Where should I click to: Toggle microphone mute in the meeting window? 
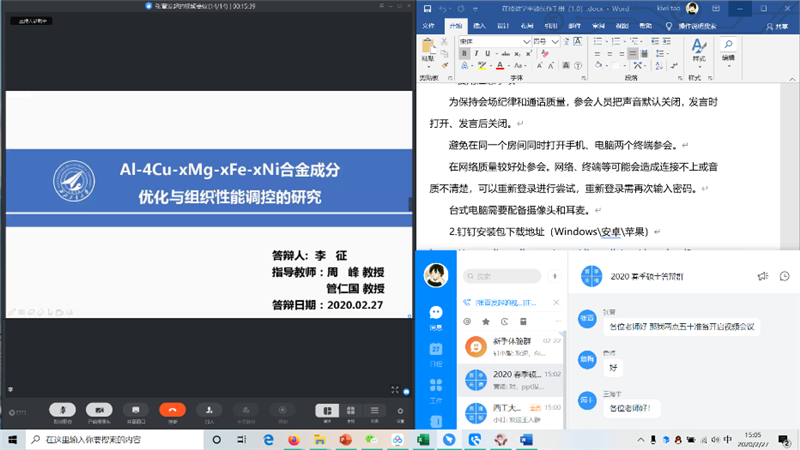coord(63,410)
